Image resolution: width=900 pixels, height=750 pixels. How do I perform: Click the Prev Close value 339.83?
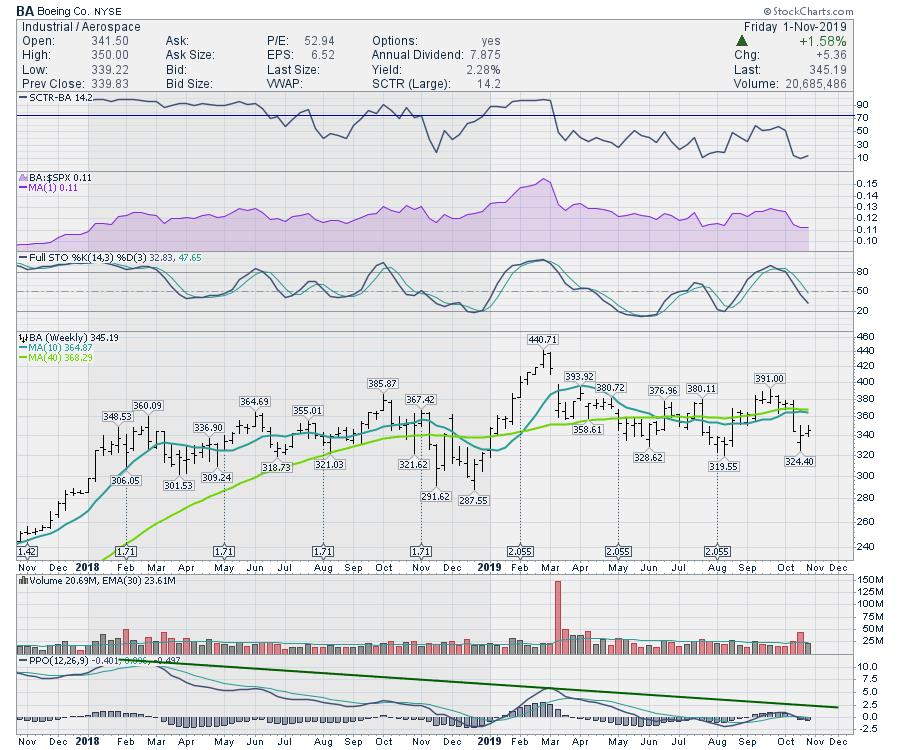tap(110, 84)
